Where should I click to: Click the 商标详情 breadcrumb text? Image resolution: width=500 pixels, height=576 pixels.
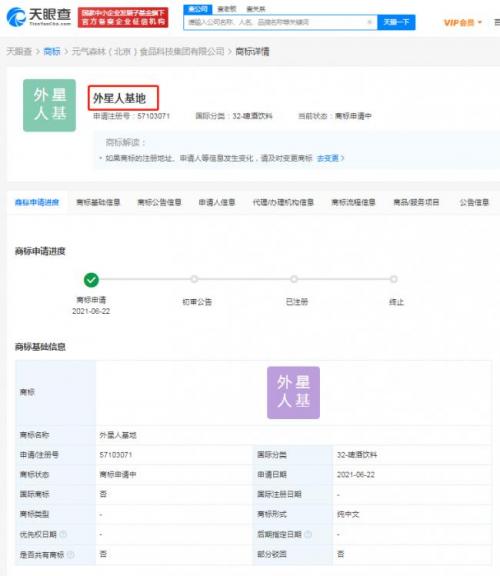click(252, 51)
